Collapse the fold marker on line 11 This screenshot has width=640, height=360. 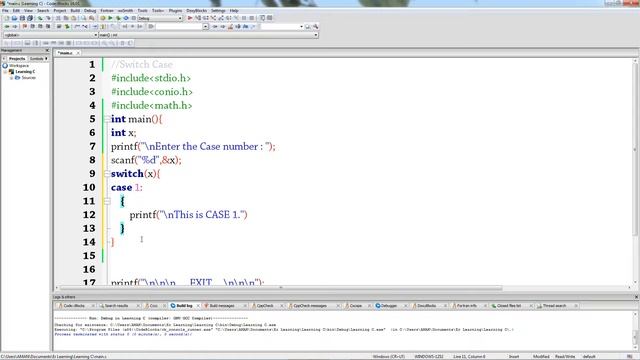(107, 201)
